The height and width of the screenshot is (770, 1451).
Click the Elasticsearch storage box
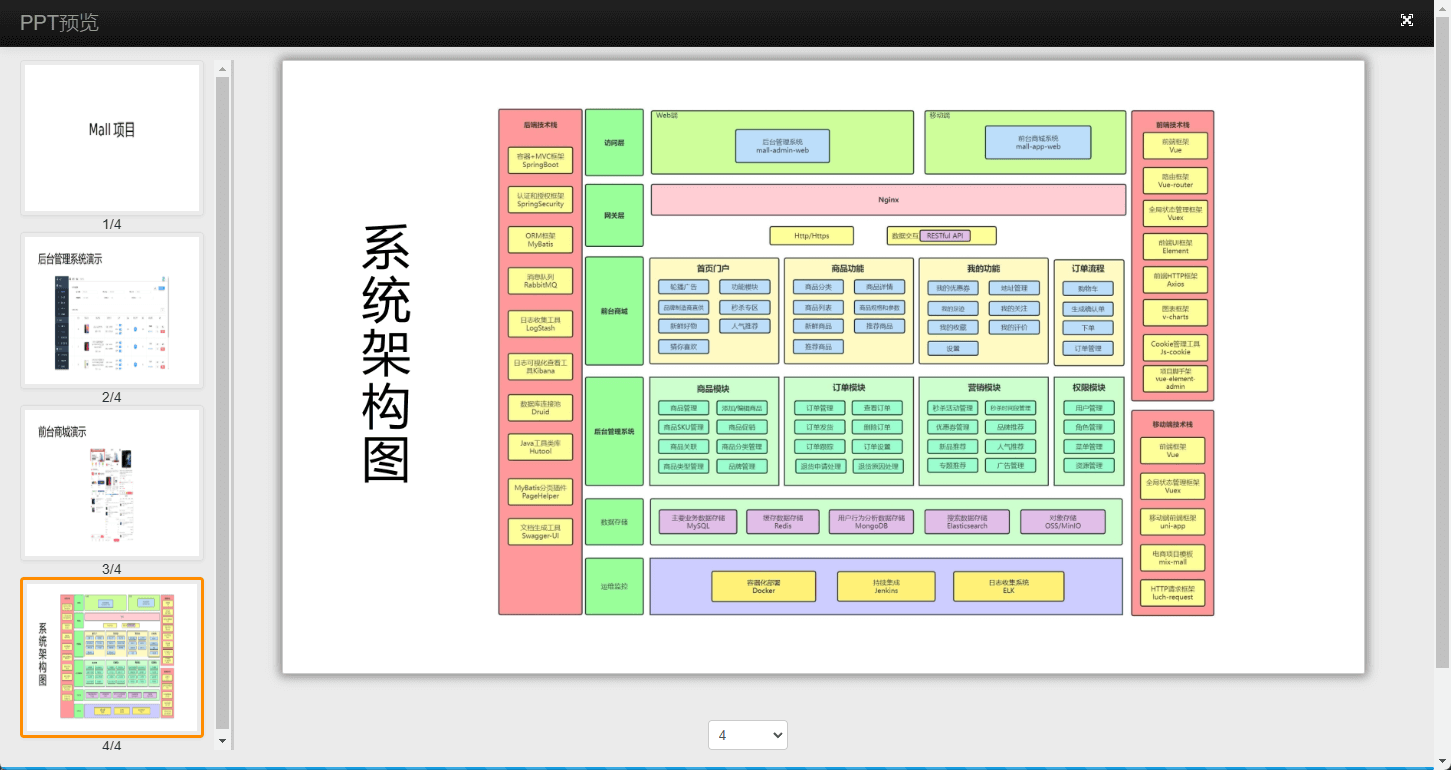click(x=967, y=522)
